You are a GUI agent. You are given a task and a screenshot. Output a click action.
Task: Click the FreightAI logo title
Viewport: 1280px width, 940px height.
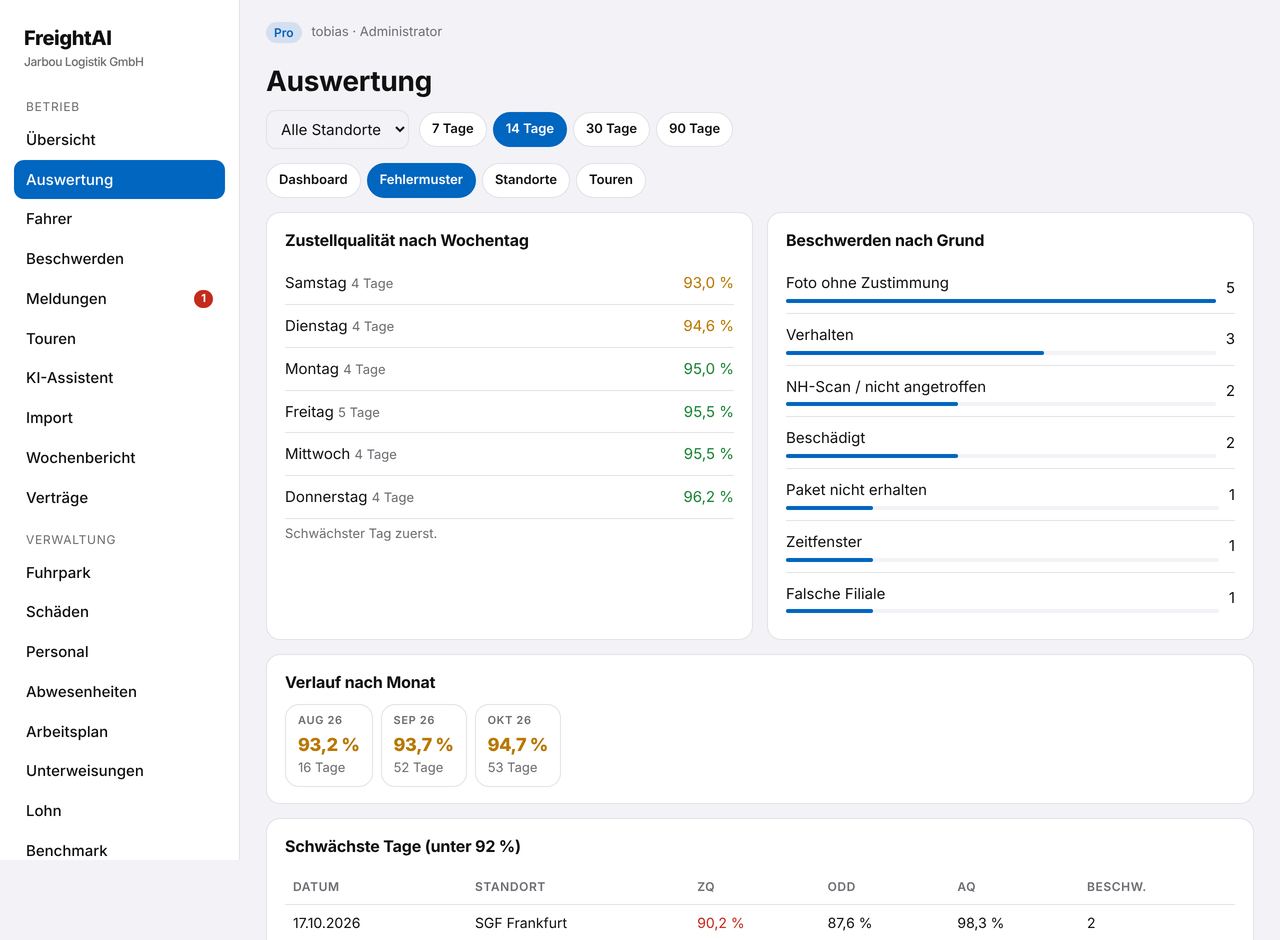68,38
